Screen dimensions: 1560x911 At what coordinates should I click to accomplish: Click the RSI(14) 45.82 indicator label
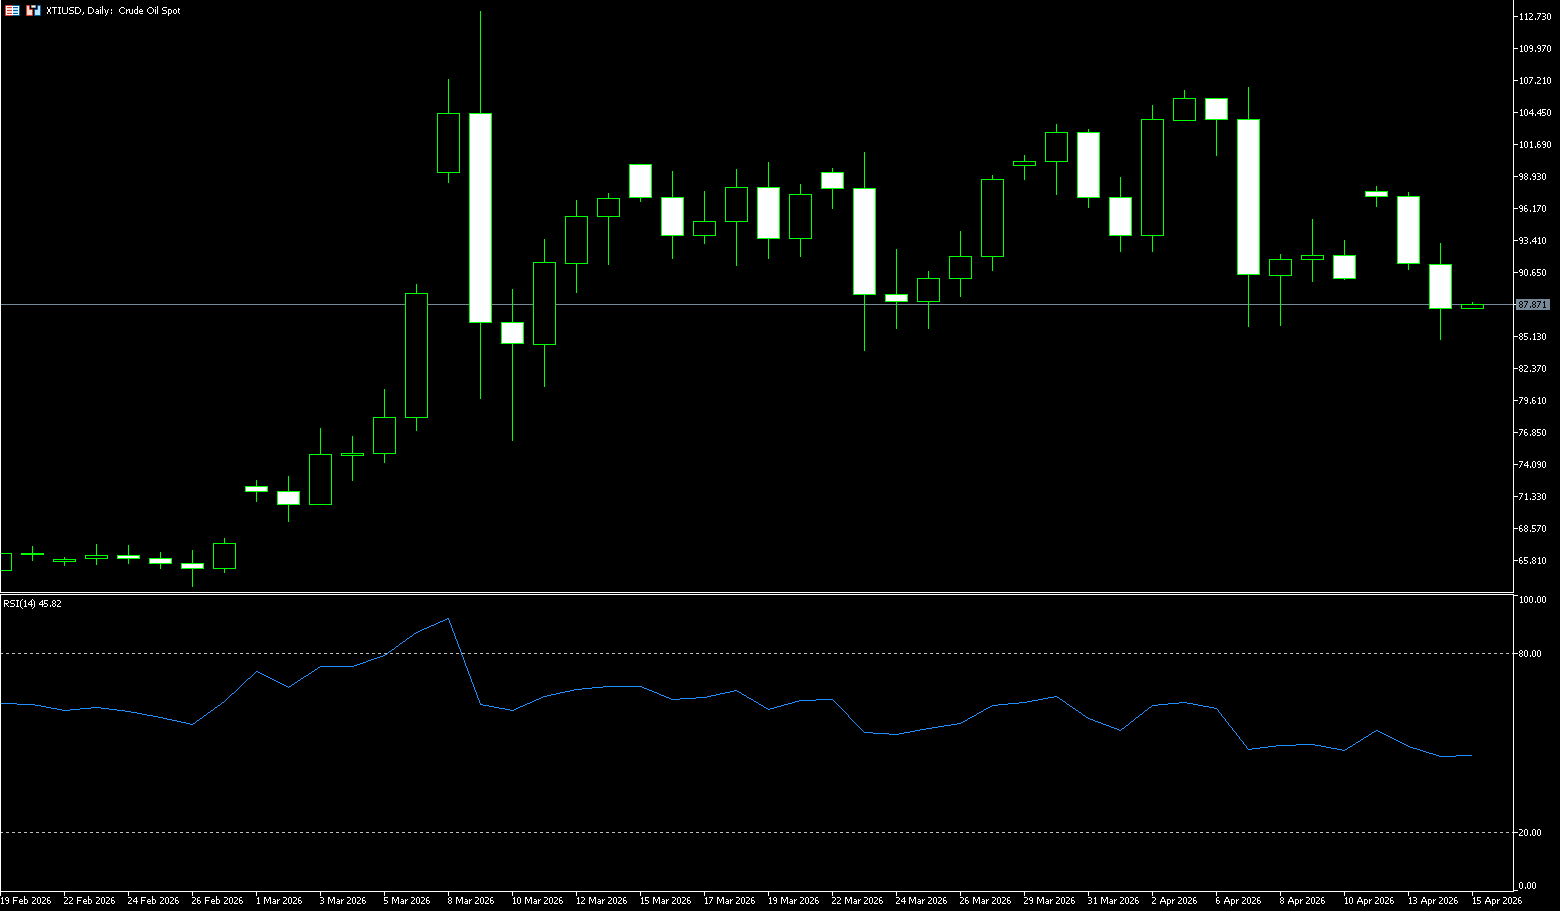tap(32, 604)
